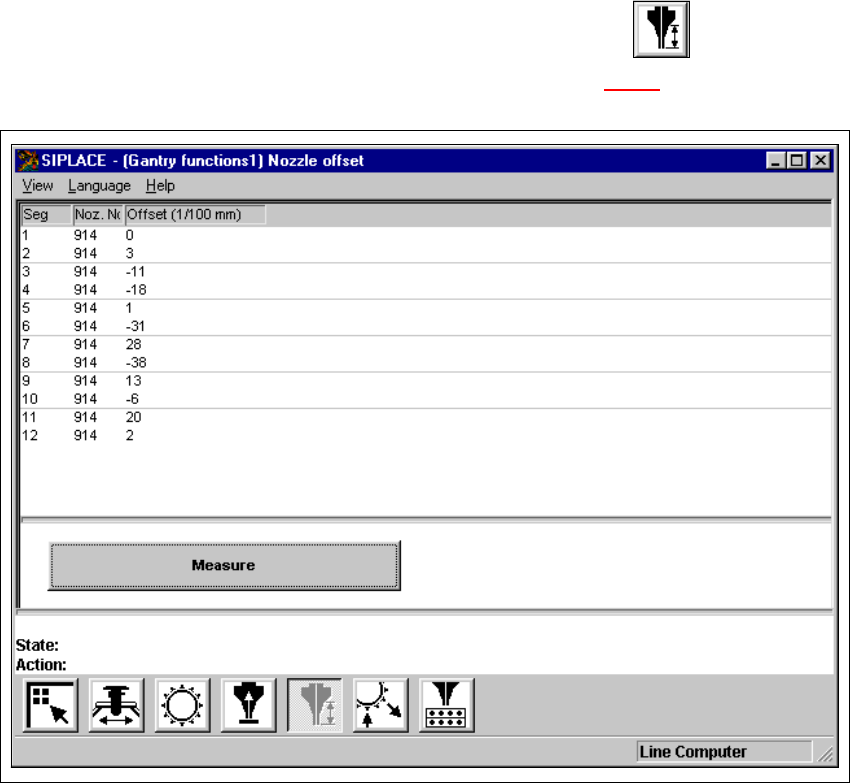Select the active nozzle offset toolbar icon
850x783 pixels.
click(x=315, y=705)
